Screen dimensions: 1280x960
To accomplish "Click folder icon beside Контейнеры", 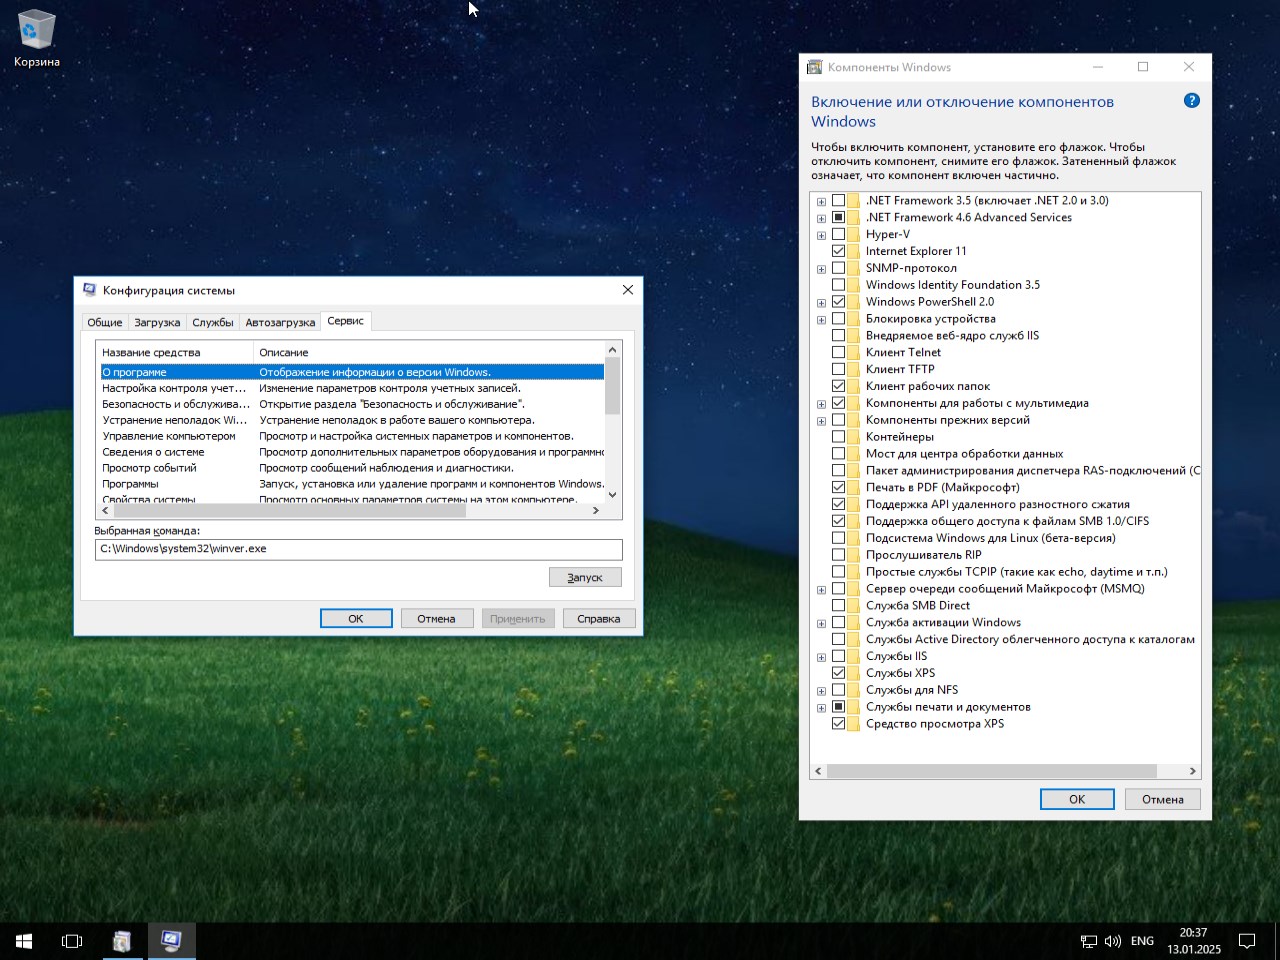I will 854,436.
